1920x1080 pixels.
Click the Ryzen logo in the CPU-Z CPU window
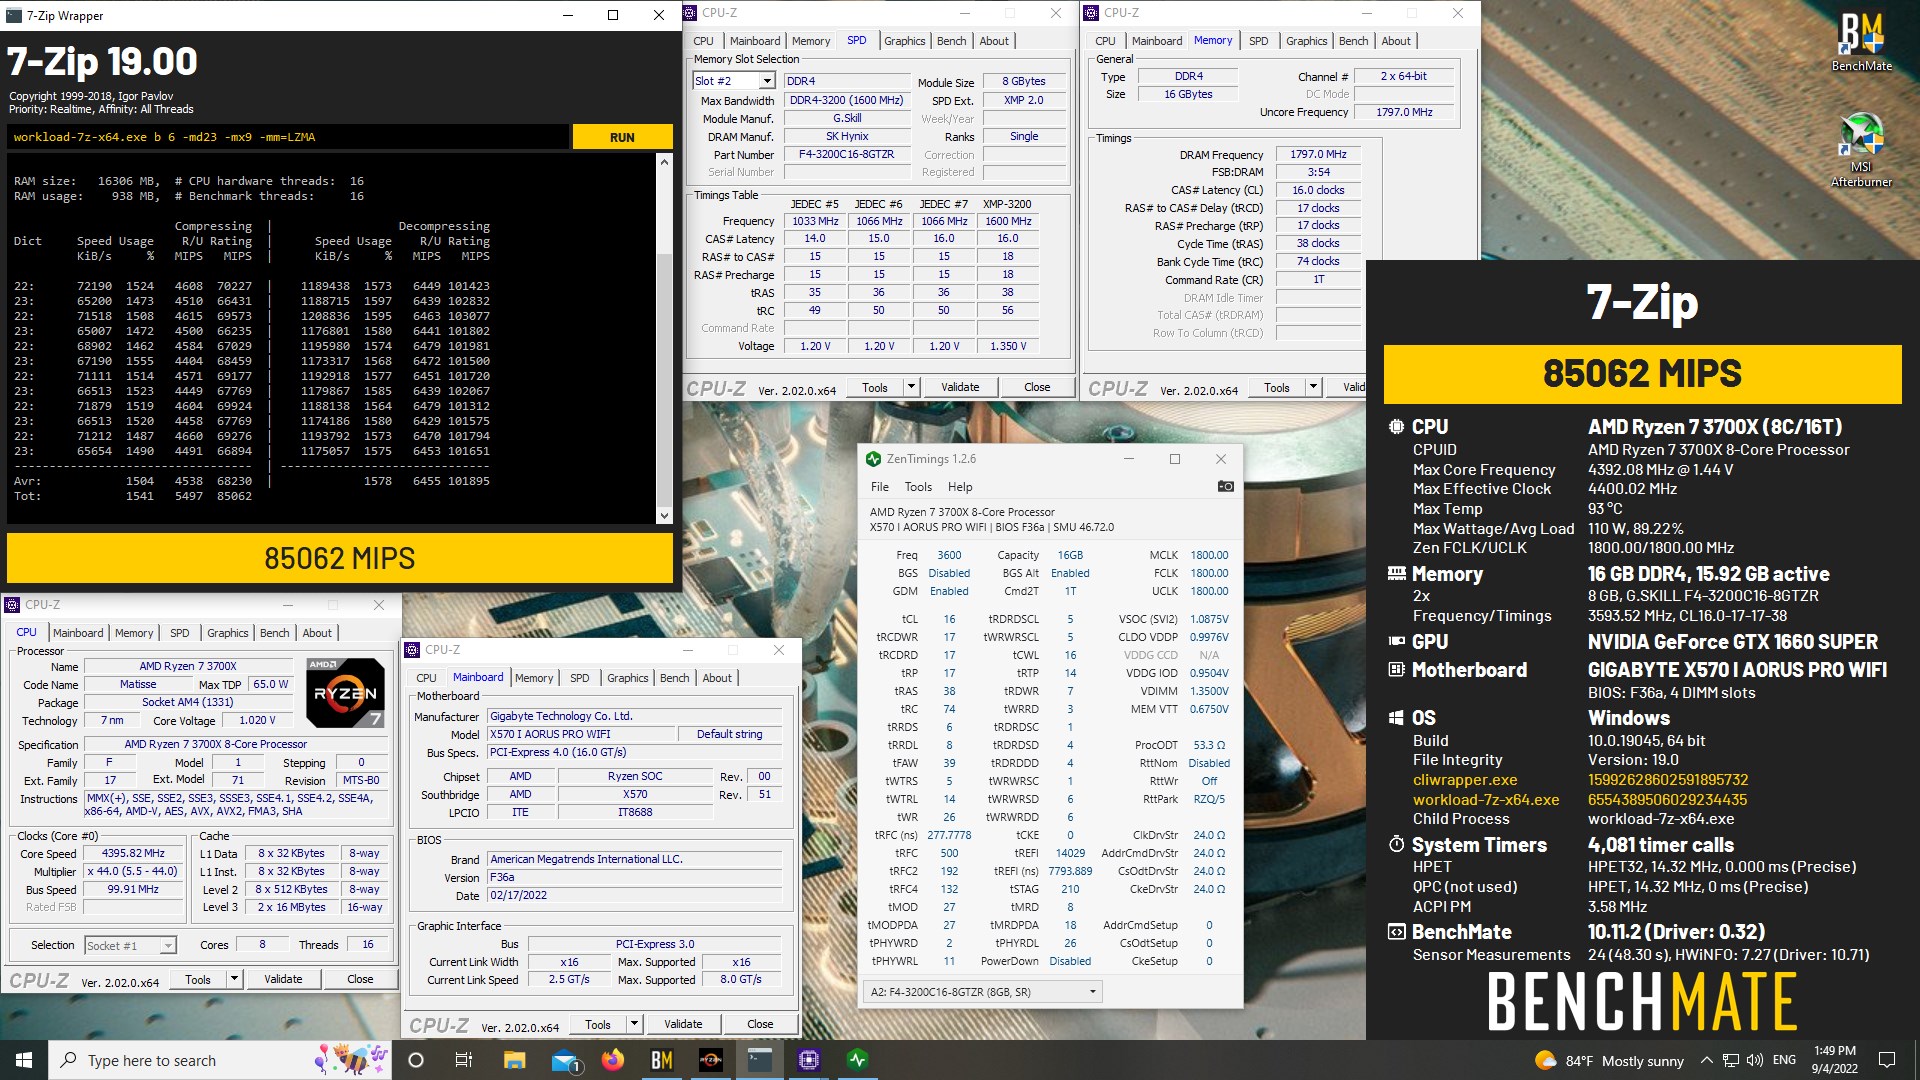coord(344,692)
